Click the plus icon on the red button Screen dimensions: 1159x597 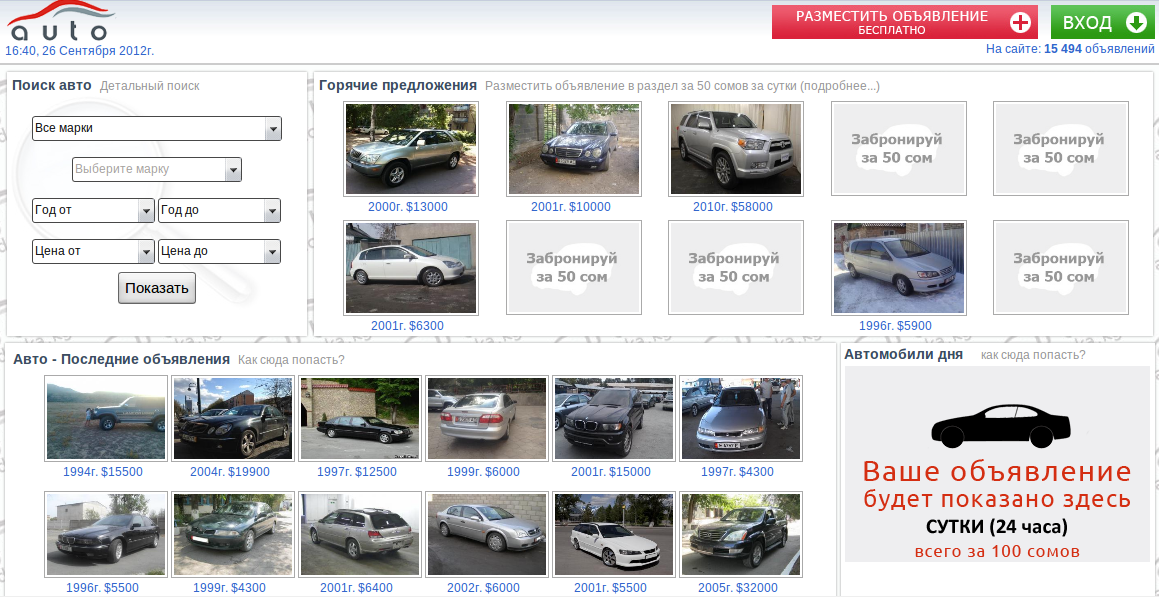(x=1020, y=22)
